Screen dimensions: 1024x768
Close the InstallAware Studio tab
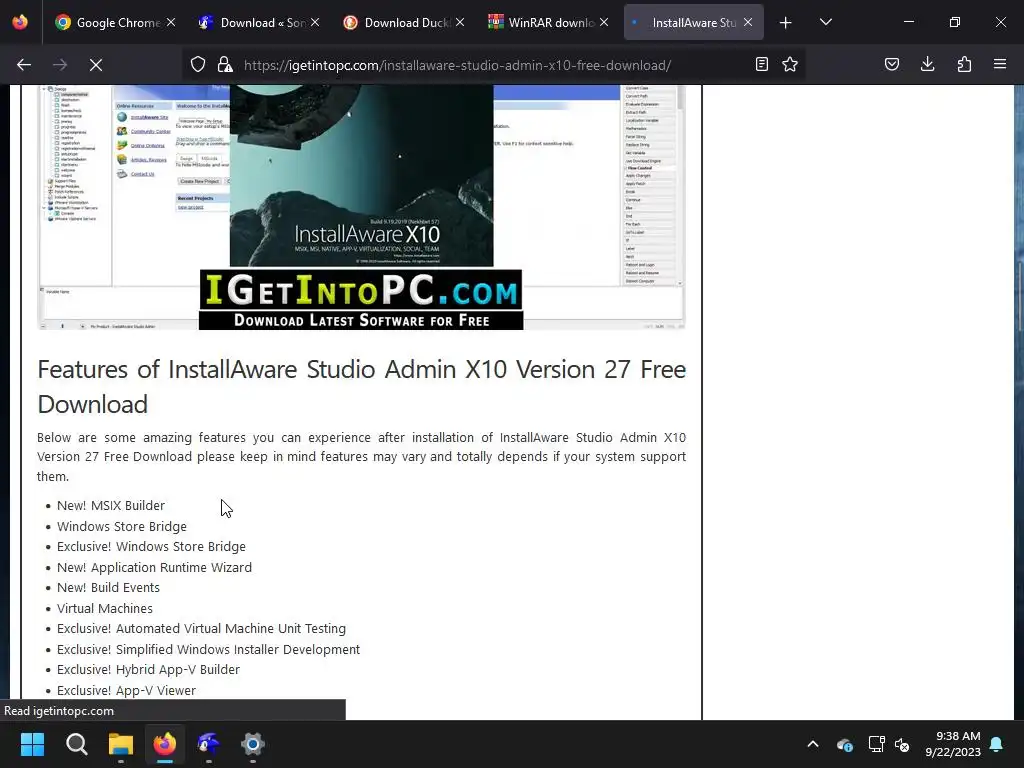point(748,22)
